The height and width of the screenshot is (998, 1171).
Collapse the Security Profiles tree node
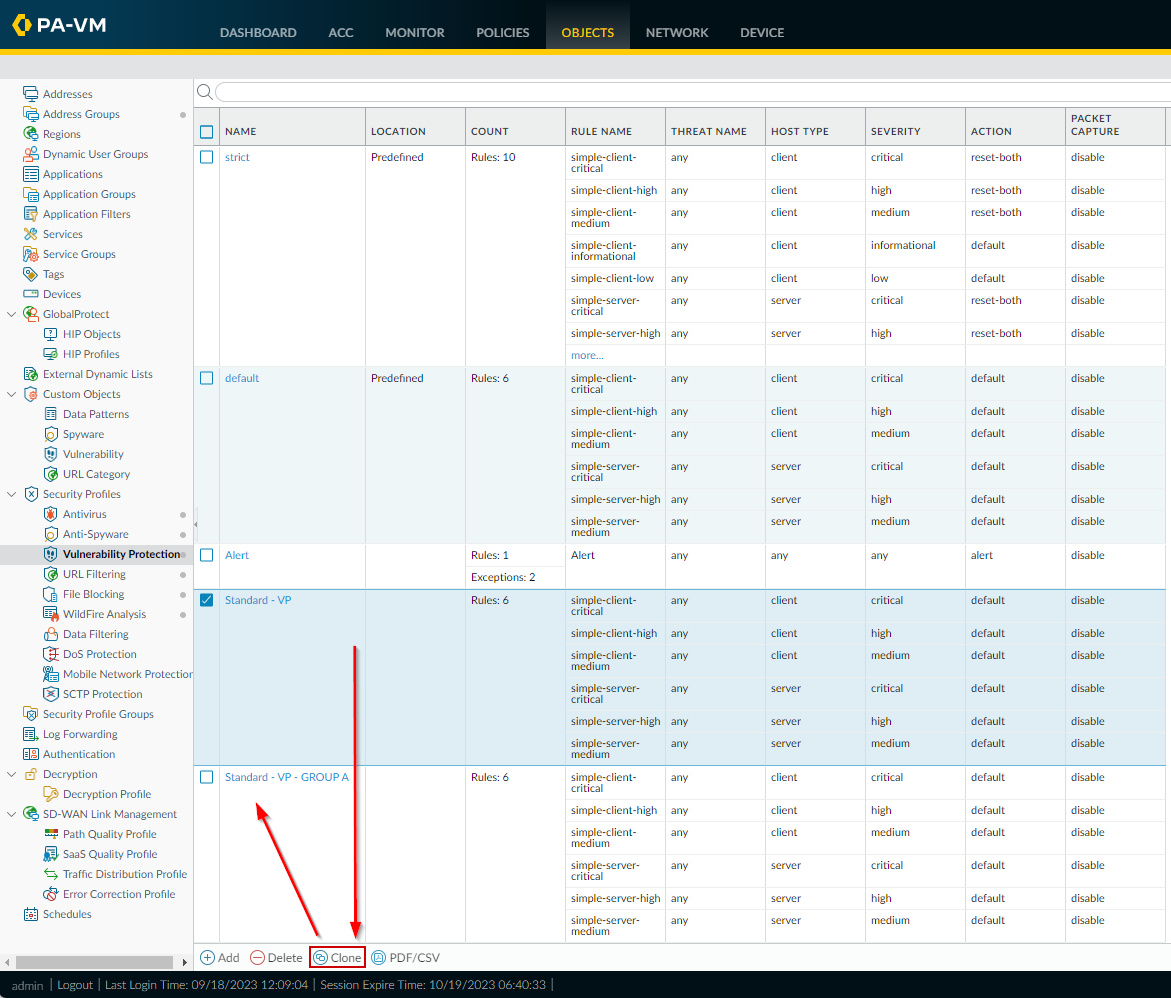tap(12, 494)
